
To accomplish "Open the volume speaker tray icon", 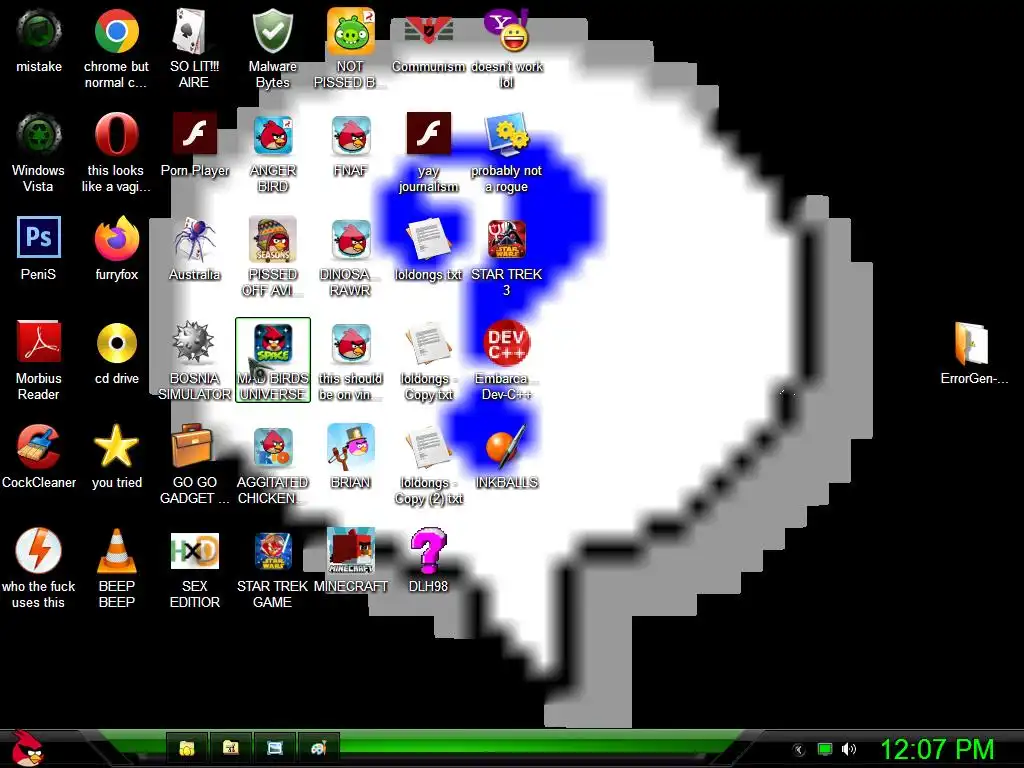I will coord(849,750).
